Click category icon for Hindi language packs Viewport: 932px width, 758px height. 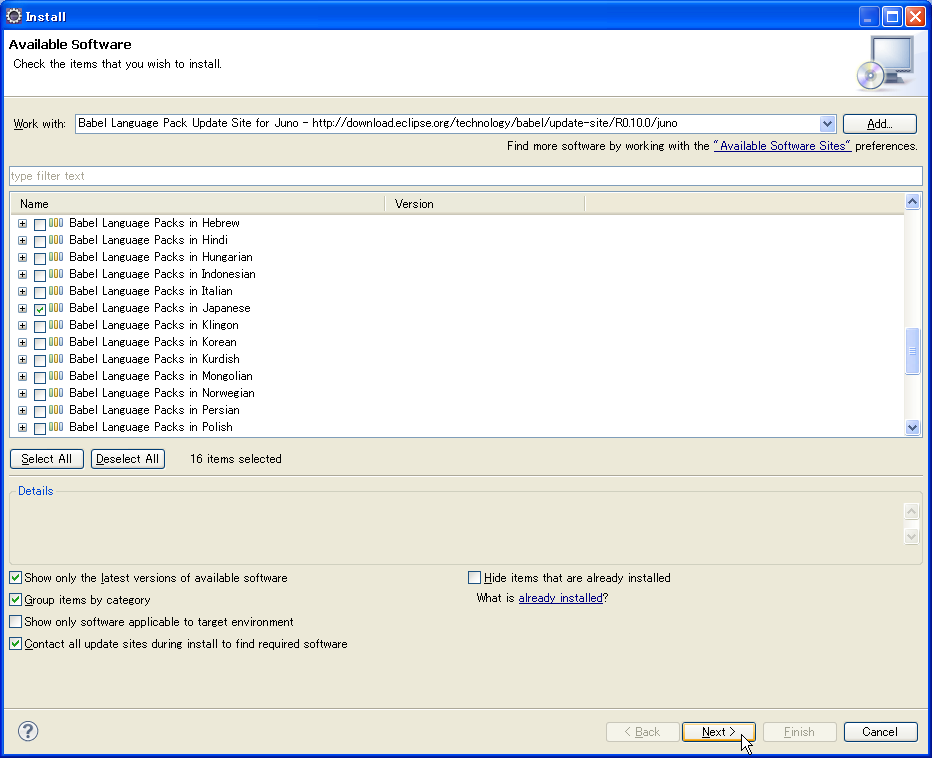[x=56, y=240]
